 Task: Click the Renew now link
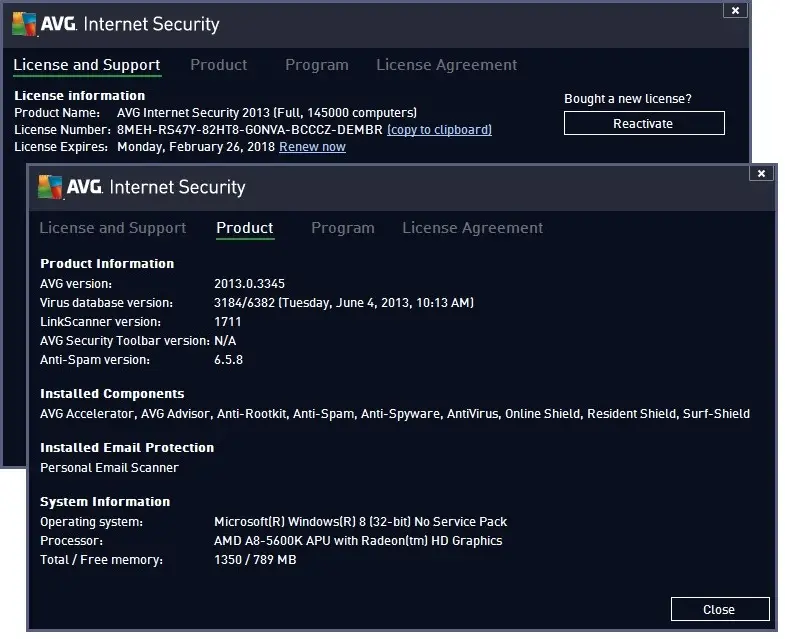(x=312, y=147)
